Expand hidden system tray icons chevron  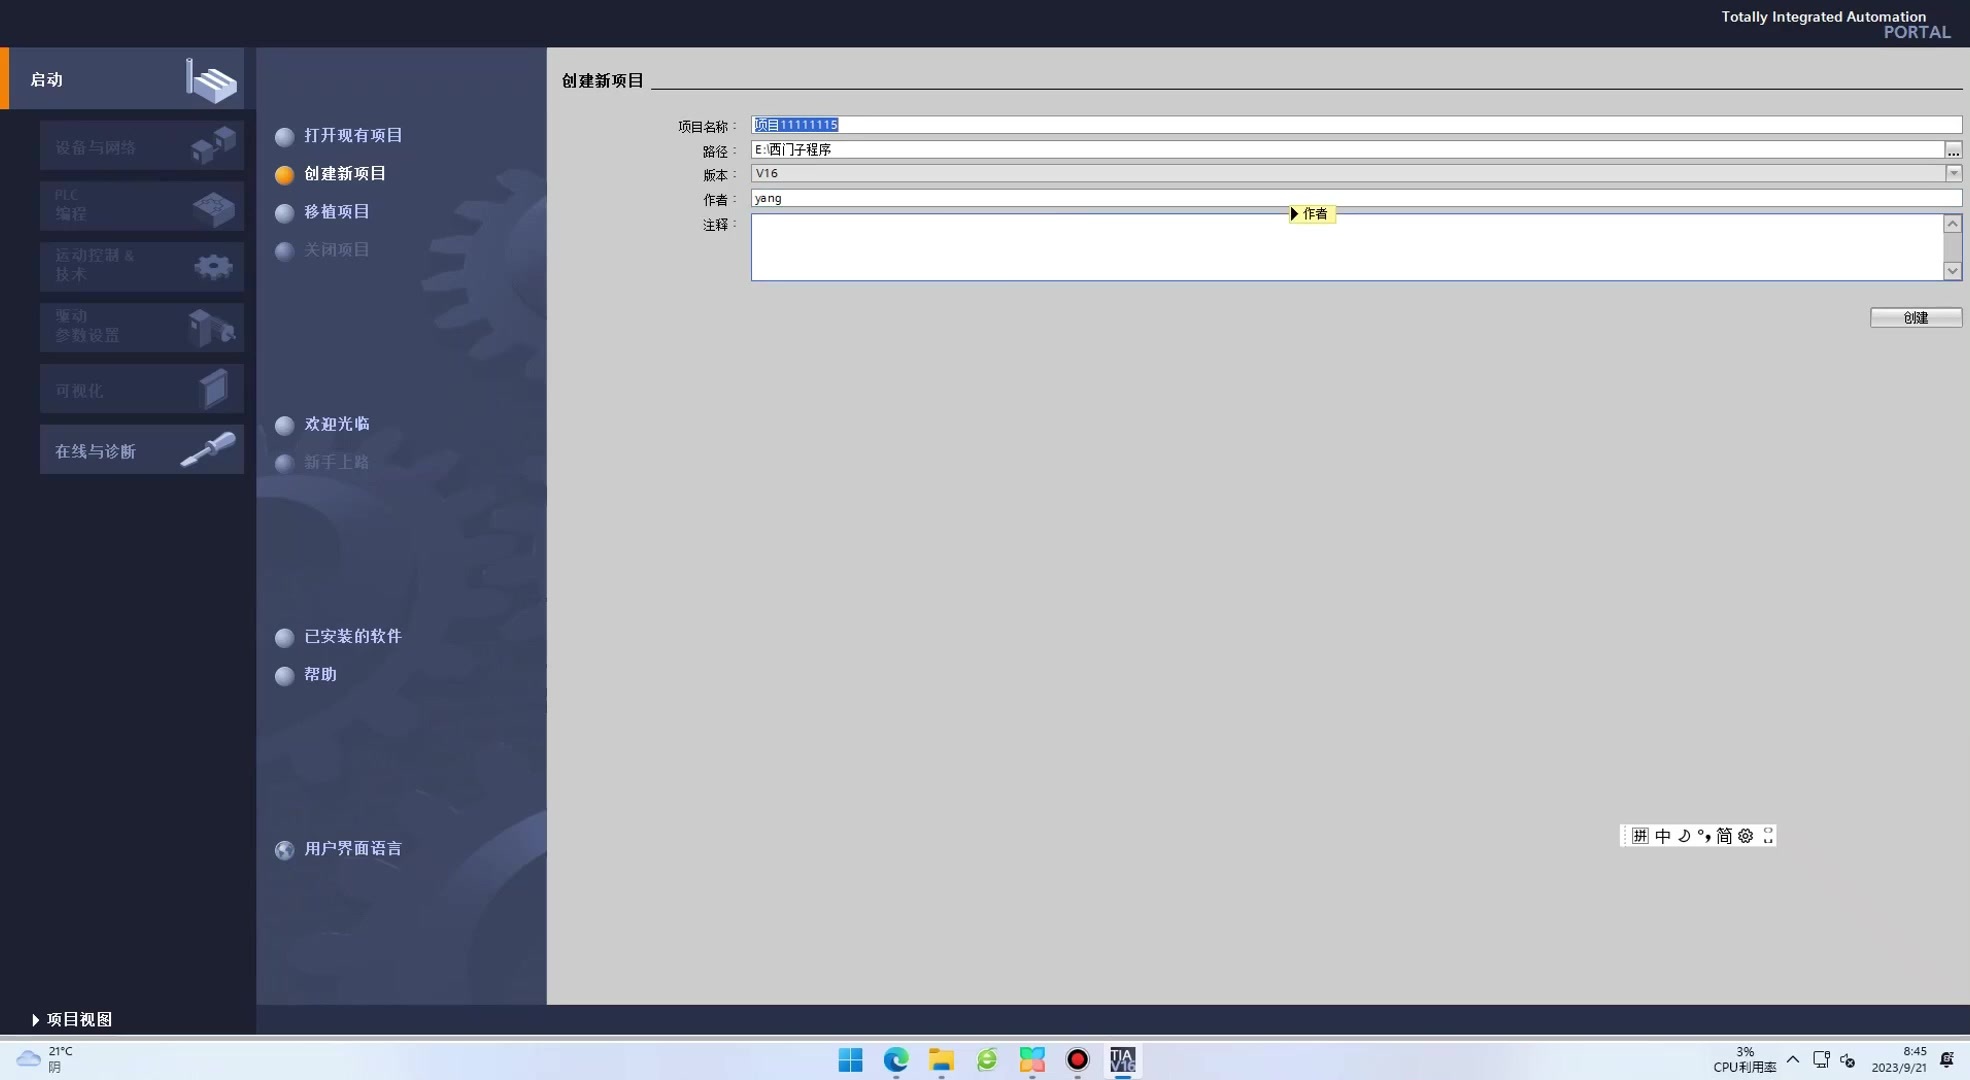click(x=1793, y=1060)
